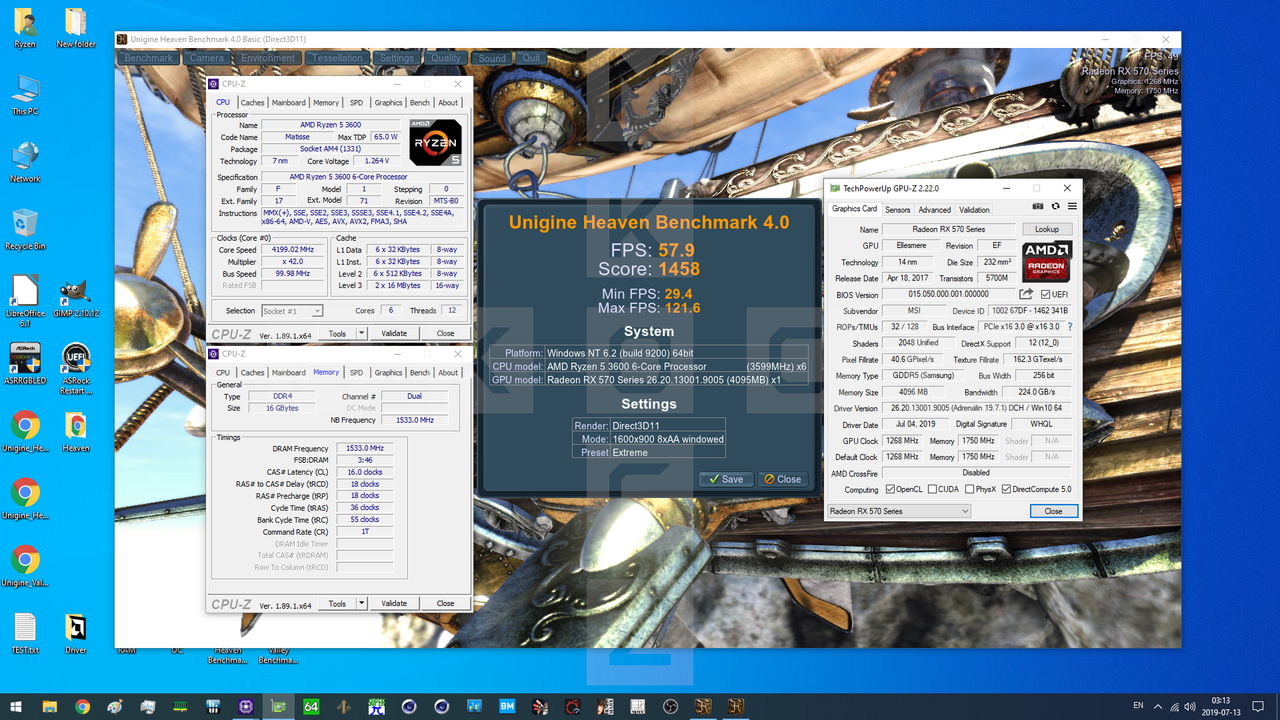The width and height of the screenshot is (1280, 720).
Task: Click Validate in CPU-Z processor window
Action: coord(394,334)
